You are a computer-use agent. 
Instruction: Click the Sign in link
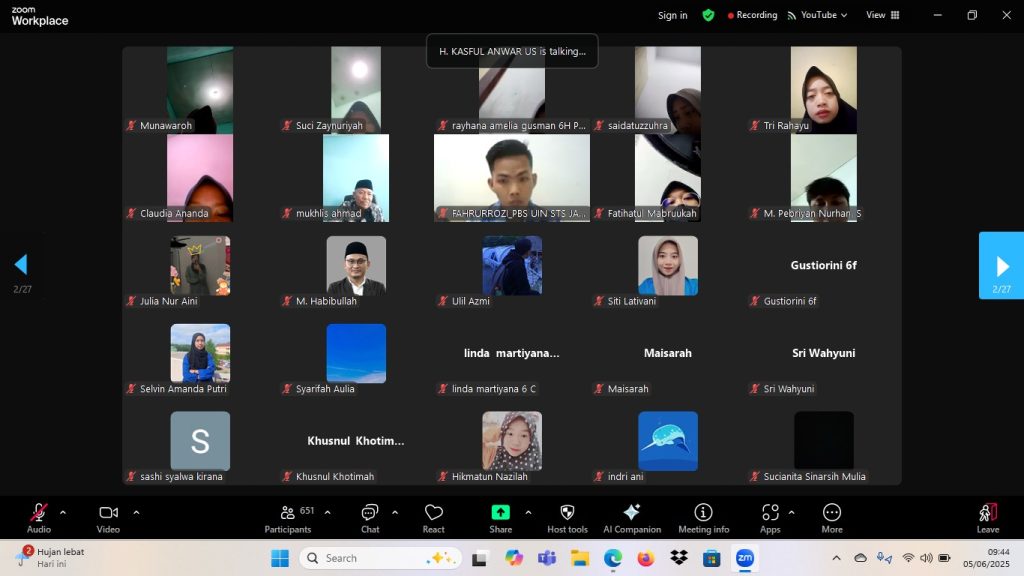[x=672, y=15]
